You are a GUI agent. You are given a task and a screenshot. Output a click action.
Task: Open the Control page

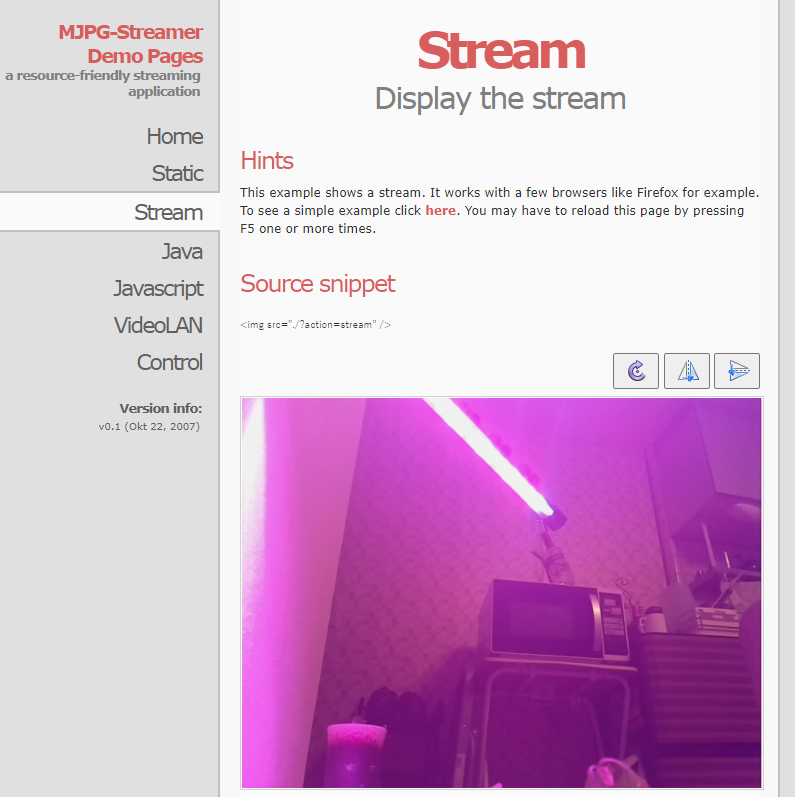point(170,362)
